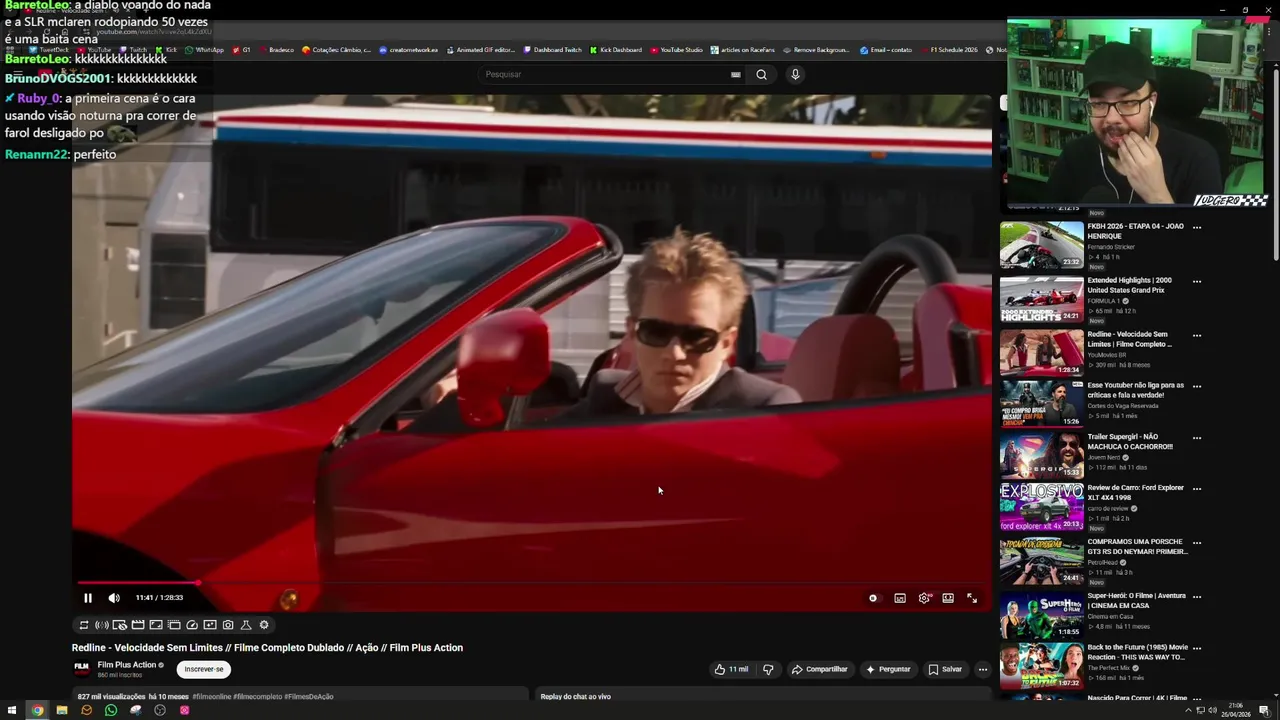Image resolution: width=1280 pixels, height=720 pixels.
Task: Open the Dashboard Twitch bookmark
Action: pyautogui.click(x=552, y=50)
